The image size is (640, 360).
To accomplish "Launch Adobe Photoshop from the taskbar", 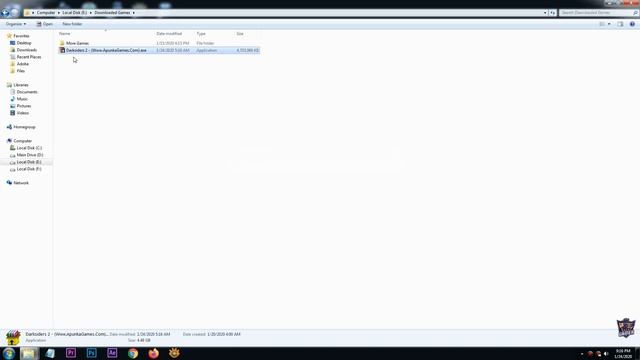I will pos(91,353).
